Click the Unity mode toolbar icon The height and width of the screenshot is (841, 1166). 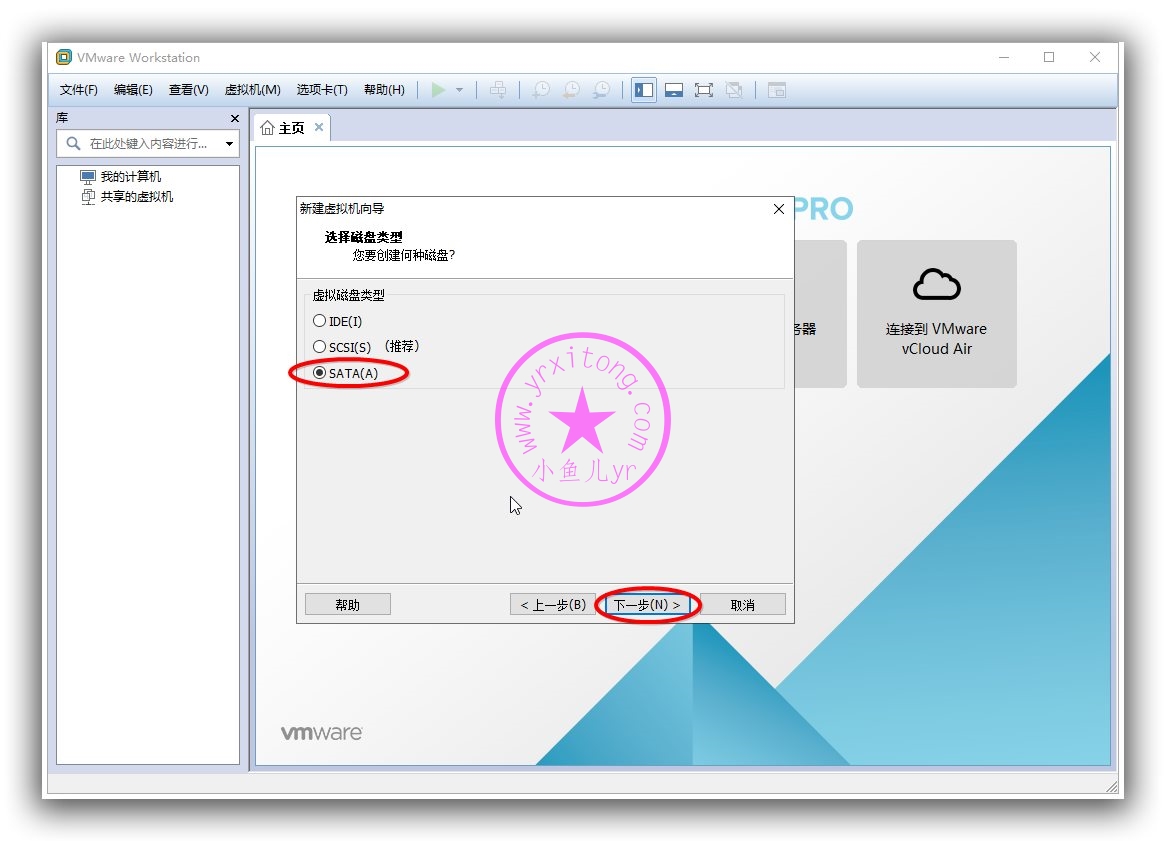coord(734,90)
